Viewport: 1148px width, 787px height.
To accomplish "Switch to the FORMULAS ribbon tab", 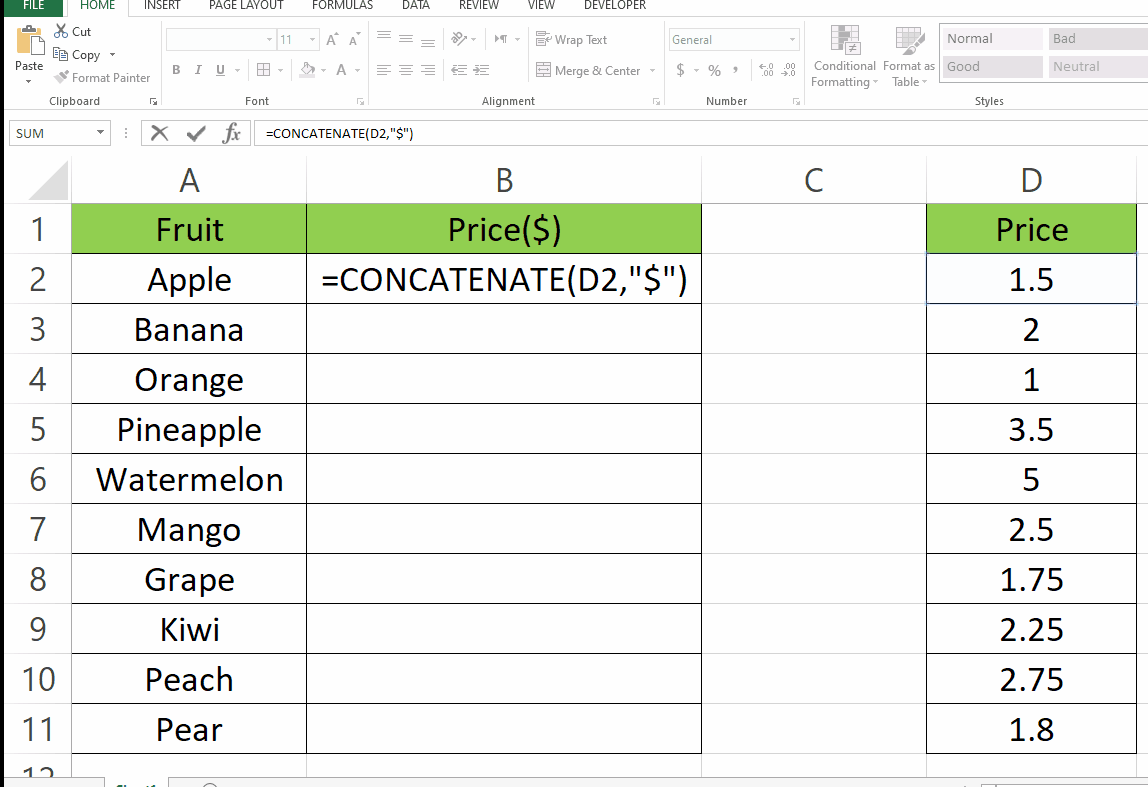I will point(342,5).
